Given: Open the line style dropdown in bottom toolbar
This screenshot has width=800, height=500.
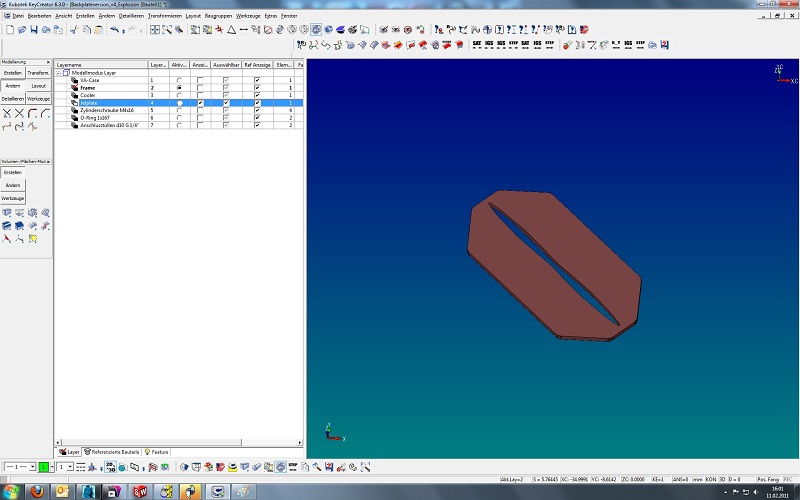Looking at the screenshot, I should point(32,467).
